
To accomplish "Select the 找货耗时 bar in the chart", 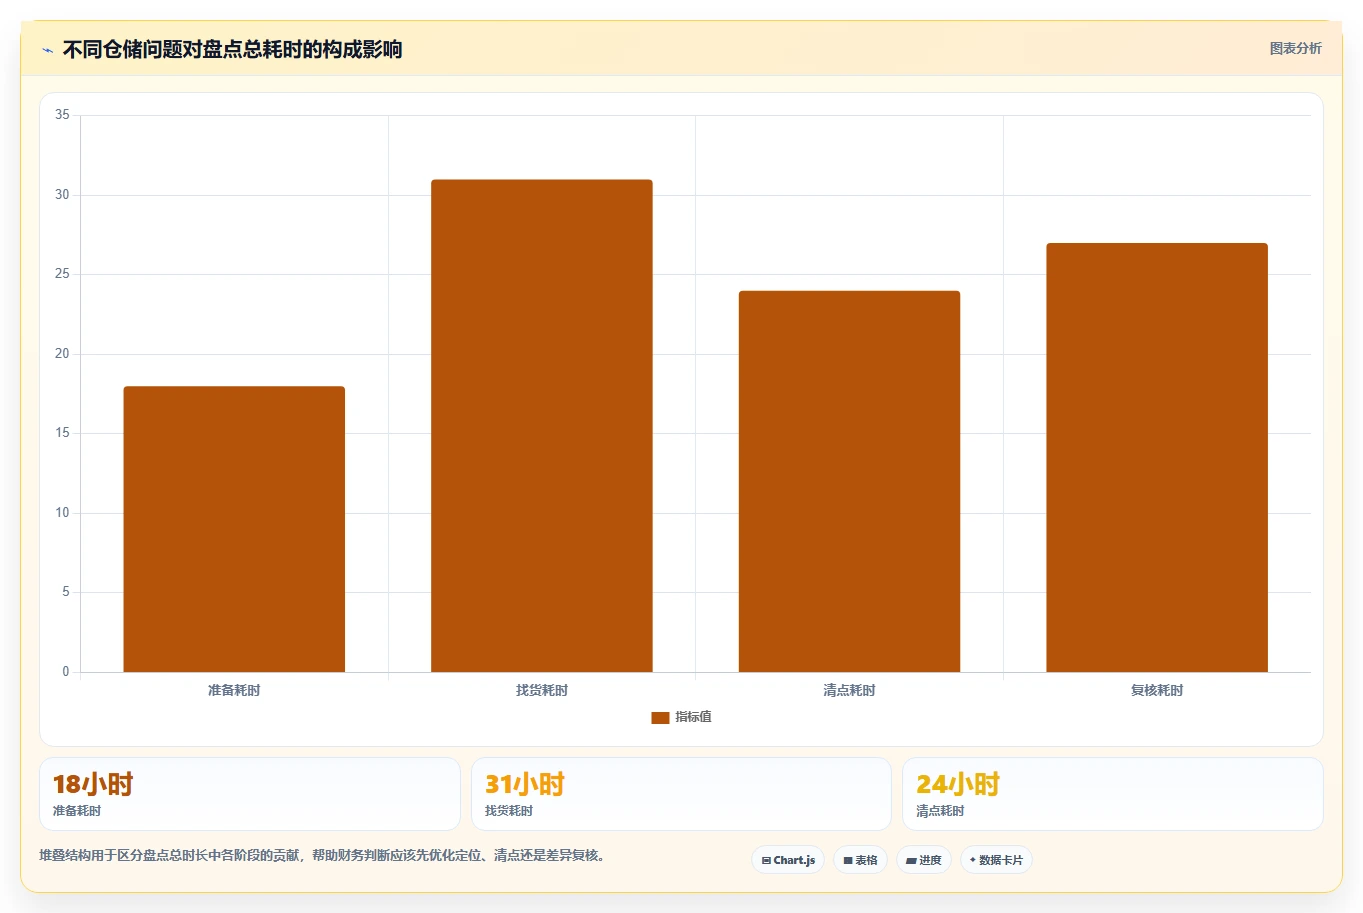I will pos(542,426).
